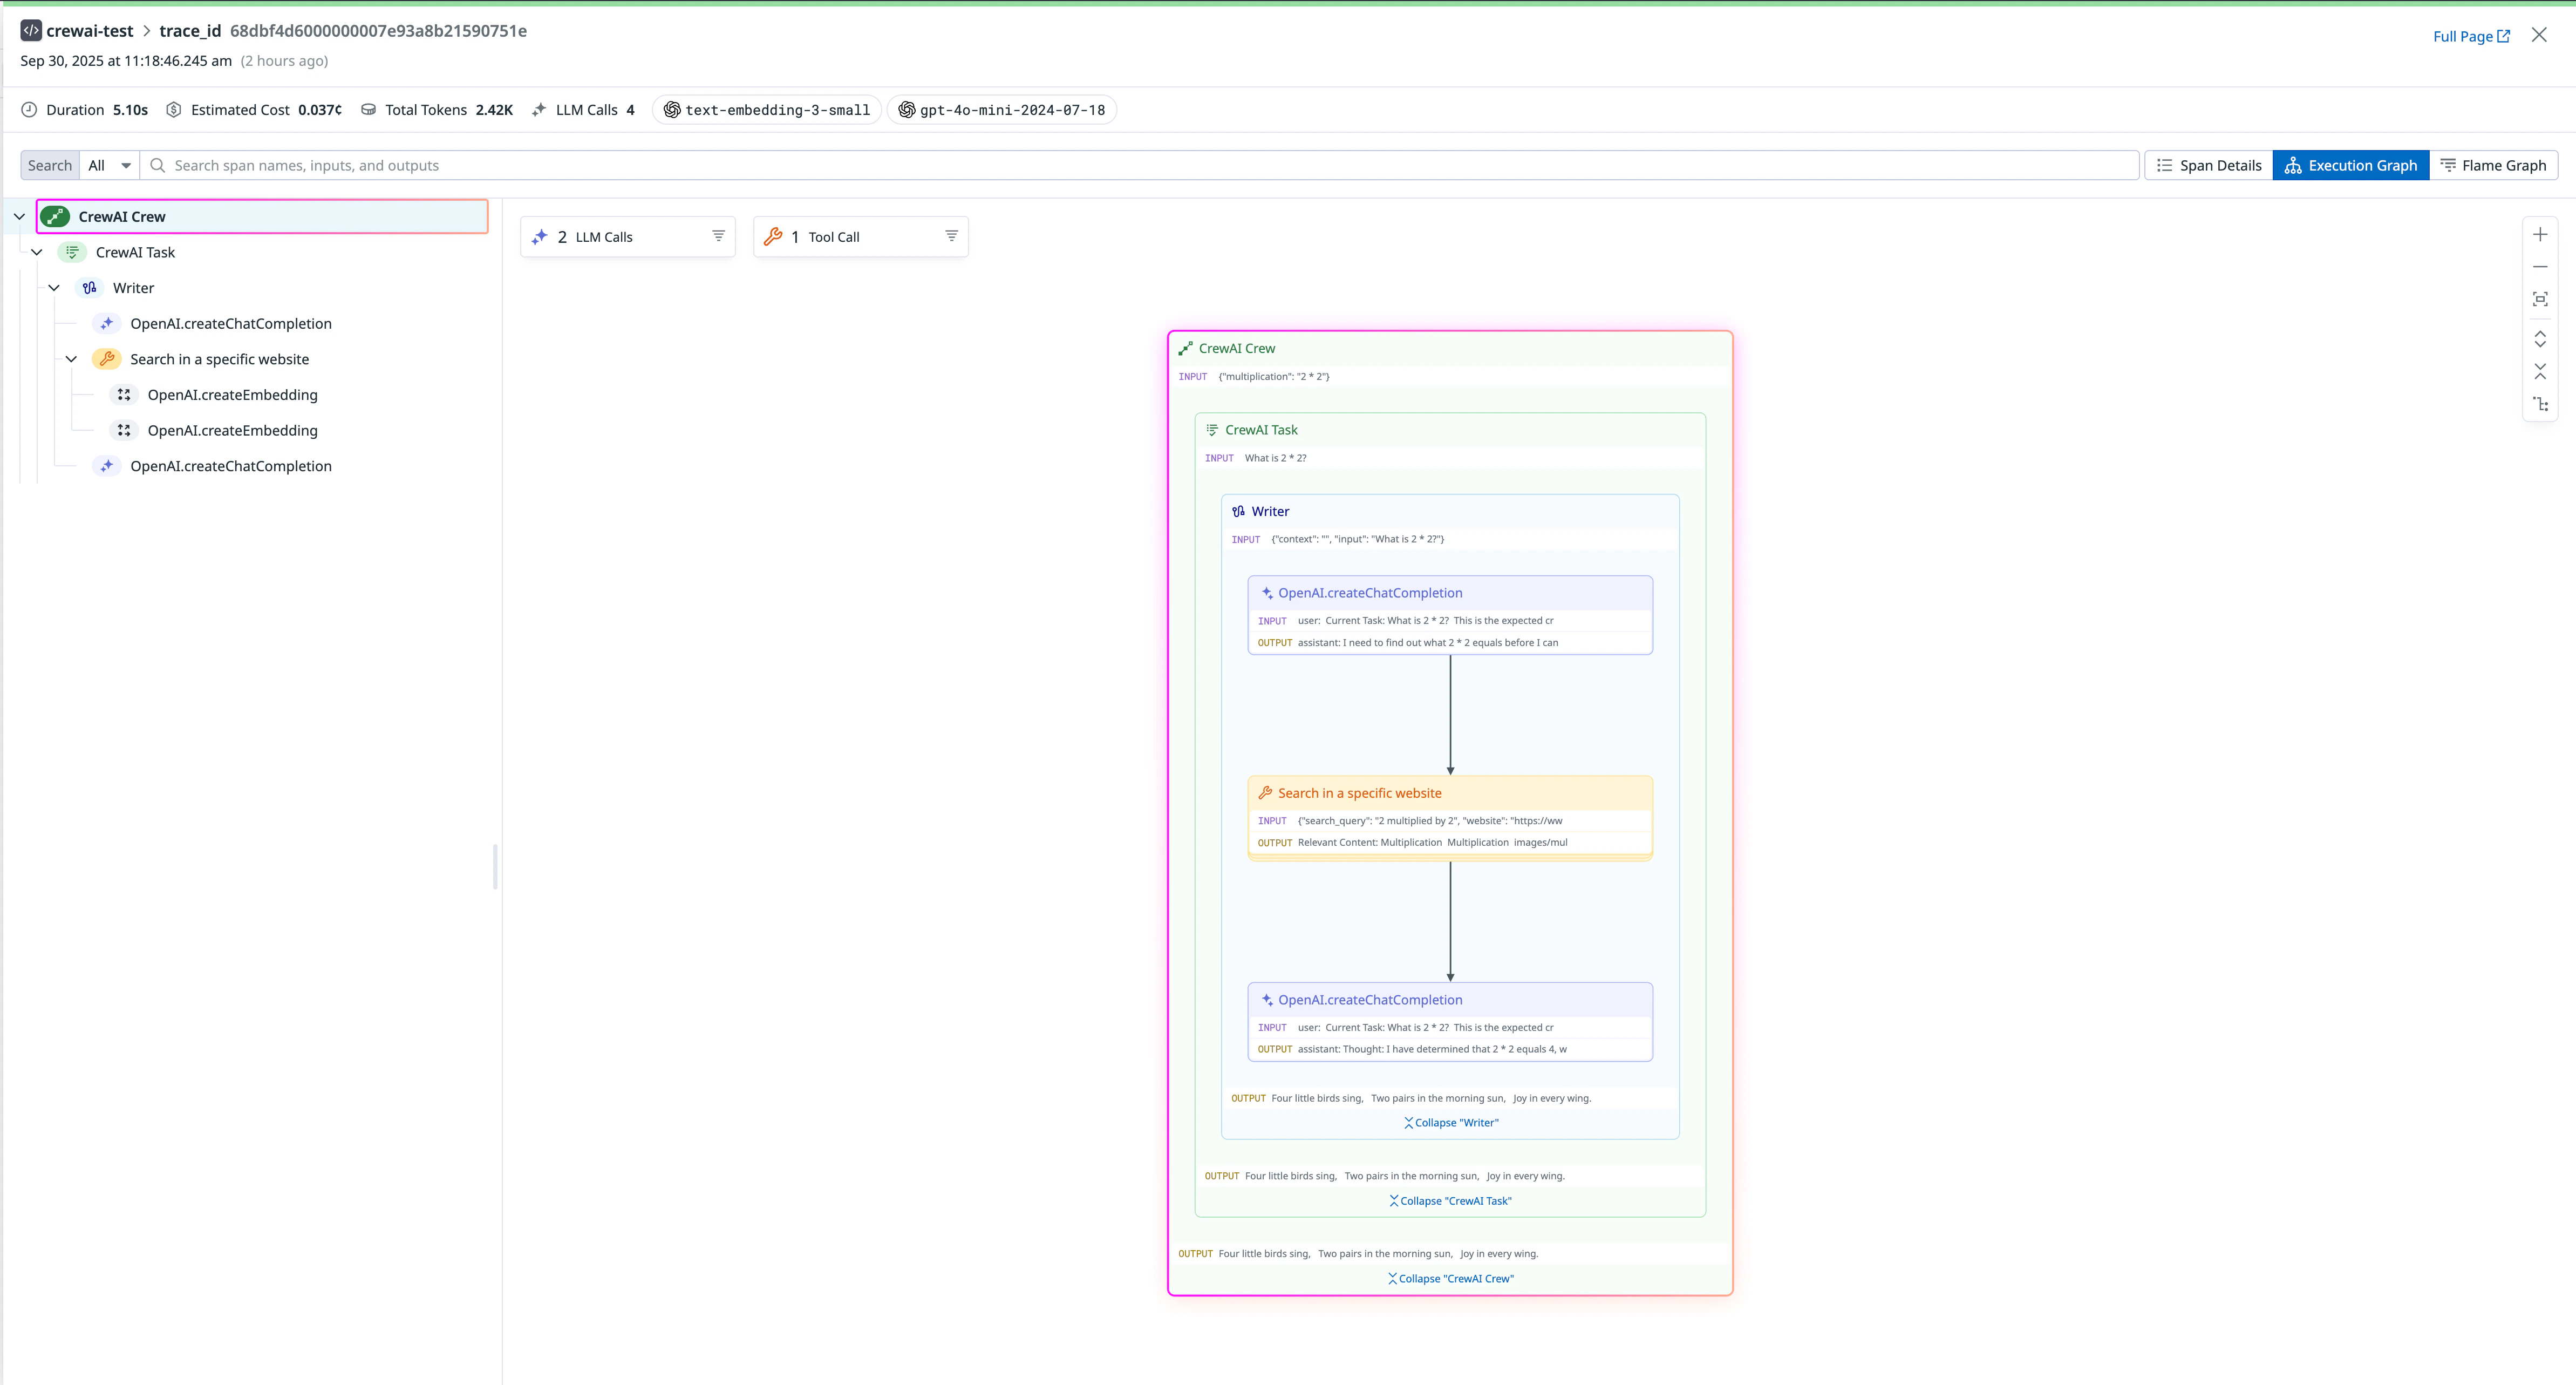Image resolution: width=2576 pixels, height=1385 pixels.
Task: Collapse the Writer node in the span tree
Action: click(x=54, y=287)
